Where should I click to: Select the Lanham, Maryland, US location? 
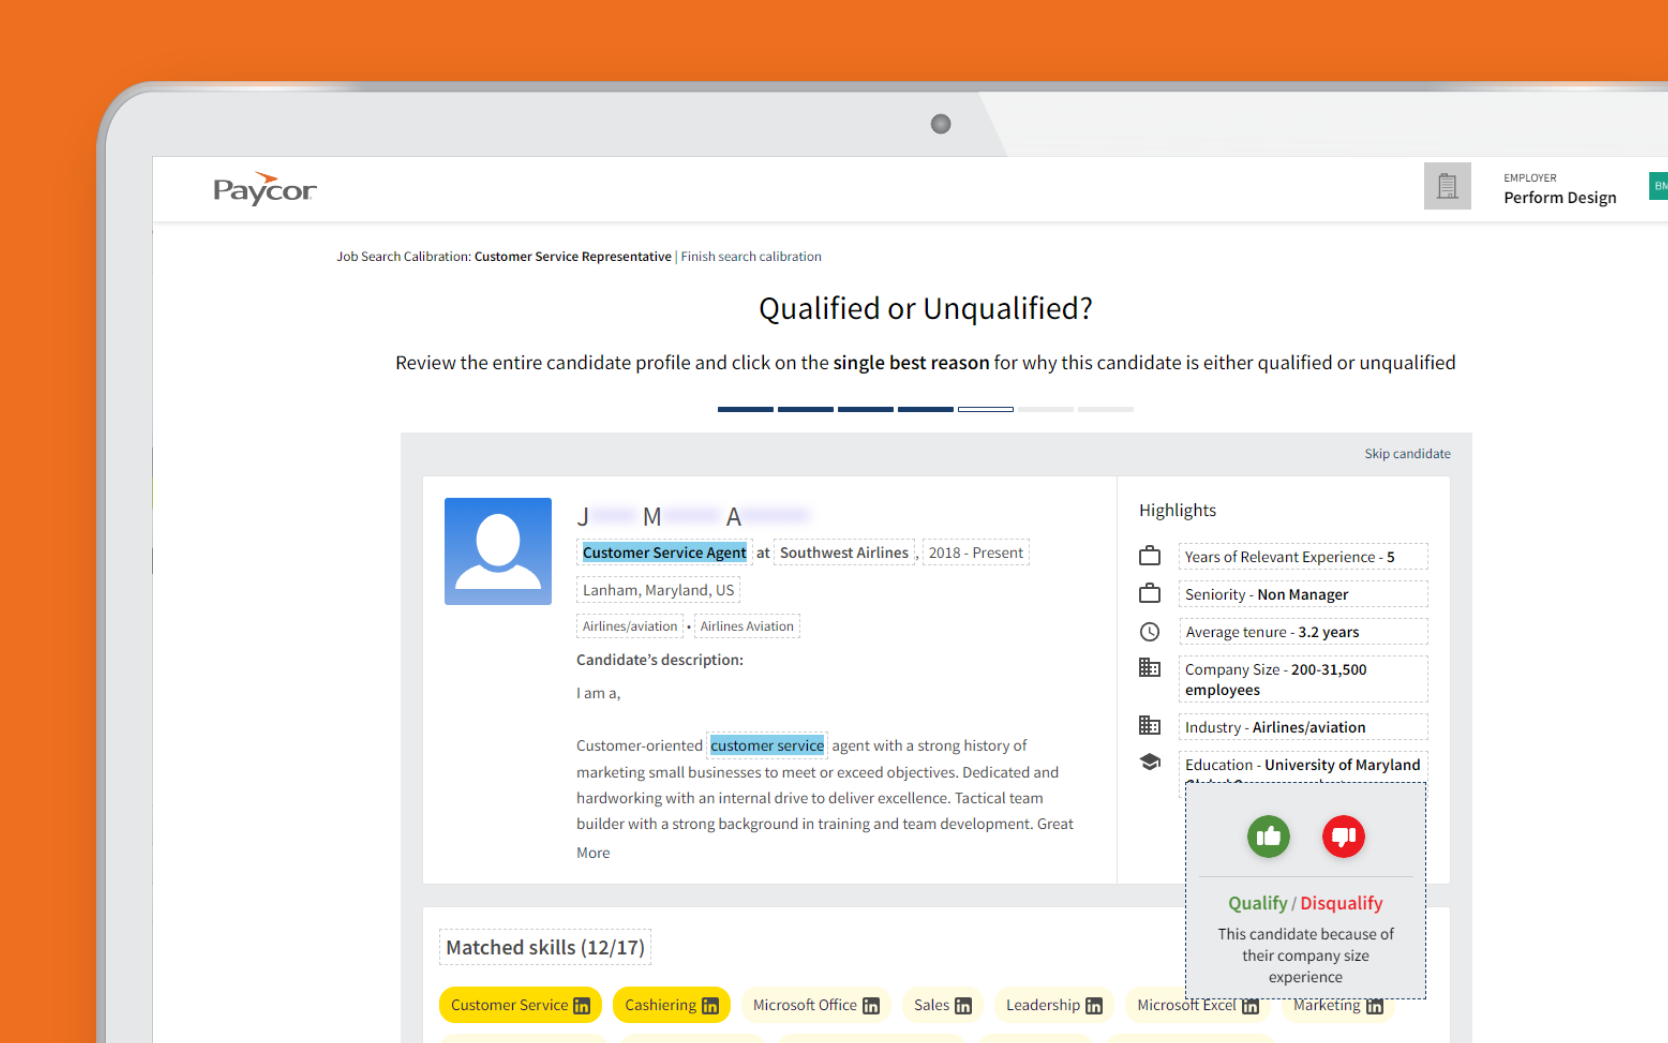coord(658,590)
